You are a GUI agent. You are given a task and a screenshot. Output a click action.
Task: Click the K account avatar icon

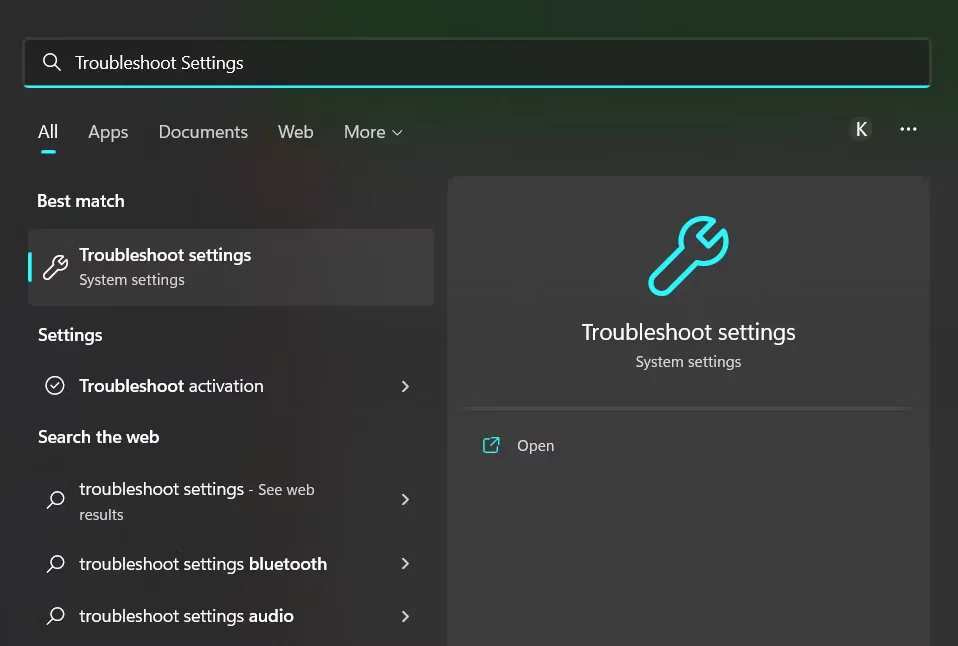tap(861, 129)
